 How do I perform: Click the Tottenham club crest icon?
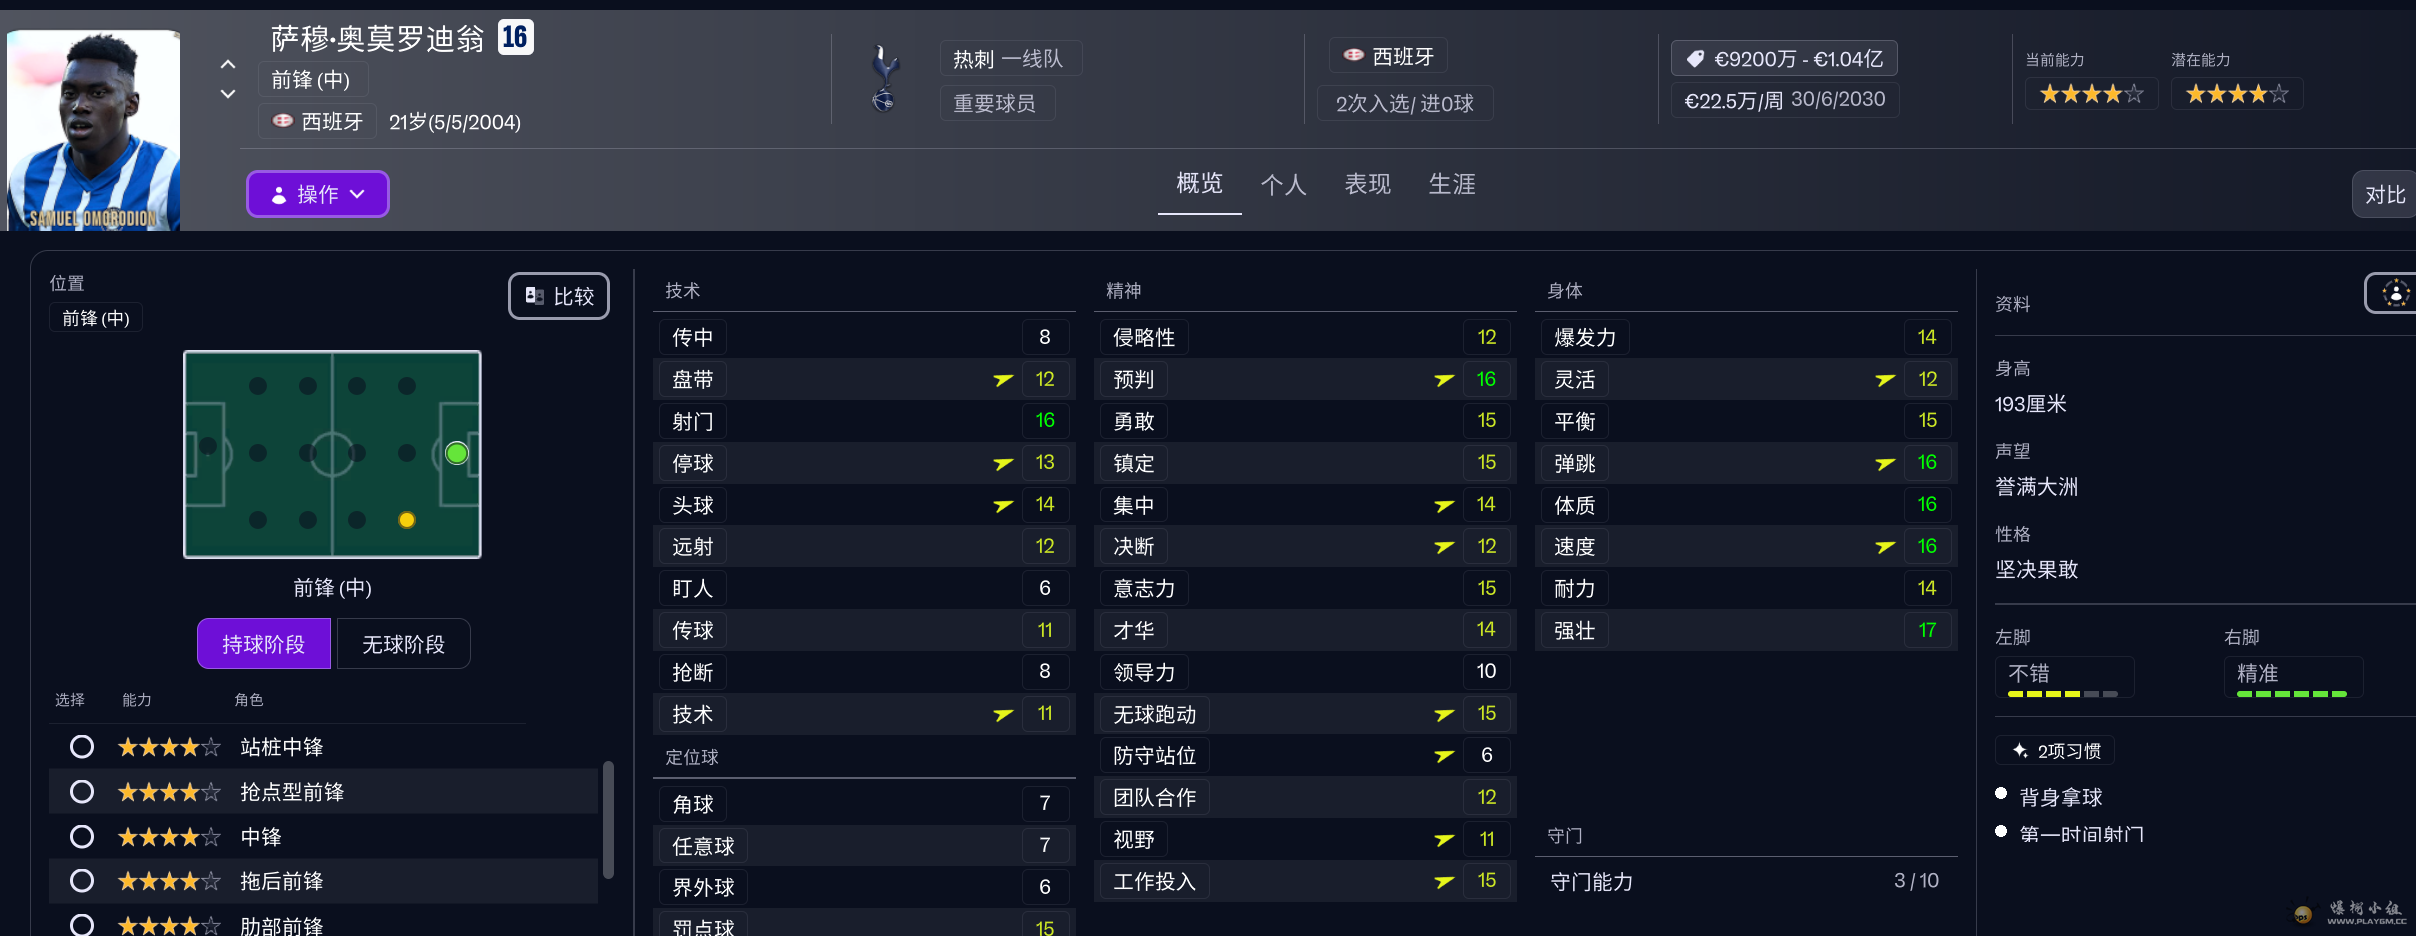[x=885, y=78]
